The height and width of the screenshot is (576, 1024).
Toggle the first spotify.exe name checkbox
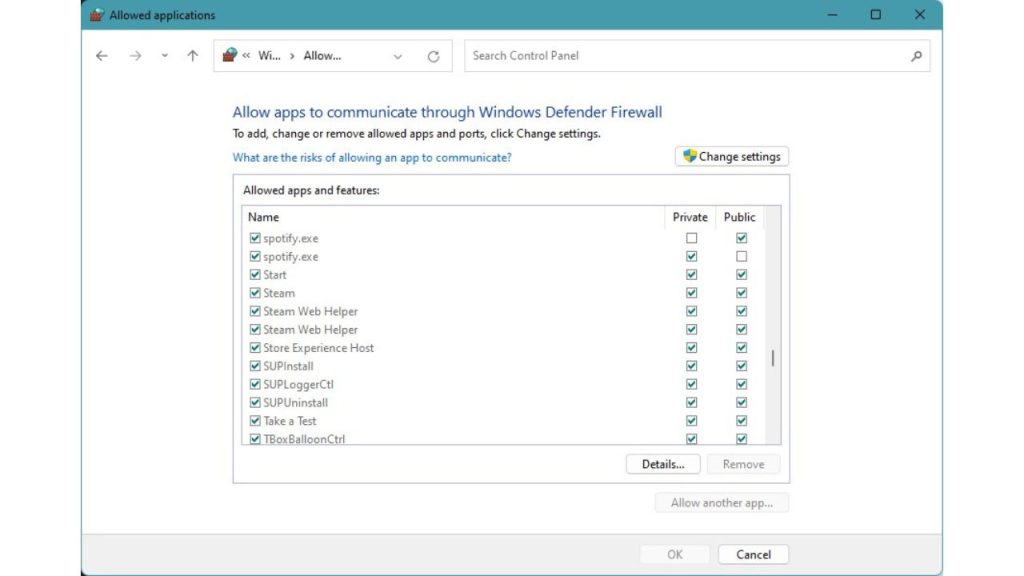[x=255, y=238]
